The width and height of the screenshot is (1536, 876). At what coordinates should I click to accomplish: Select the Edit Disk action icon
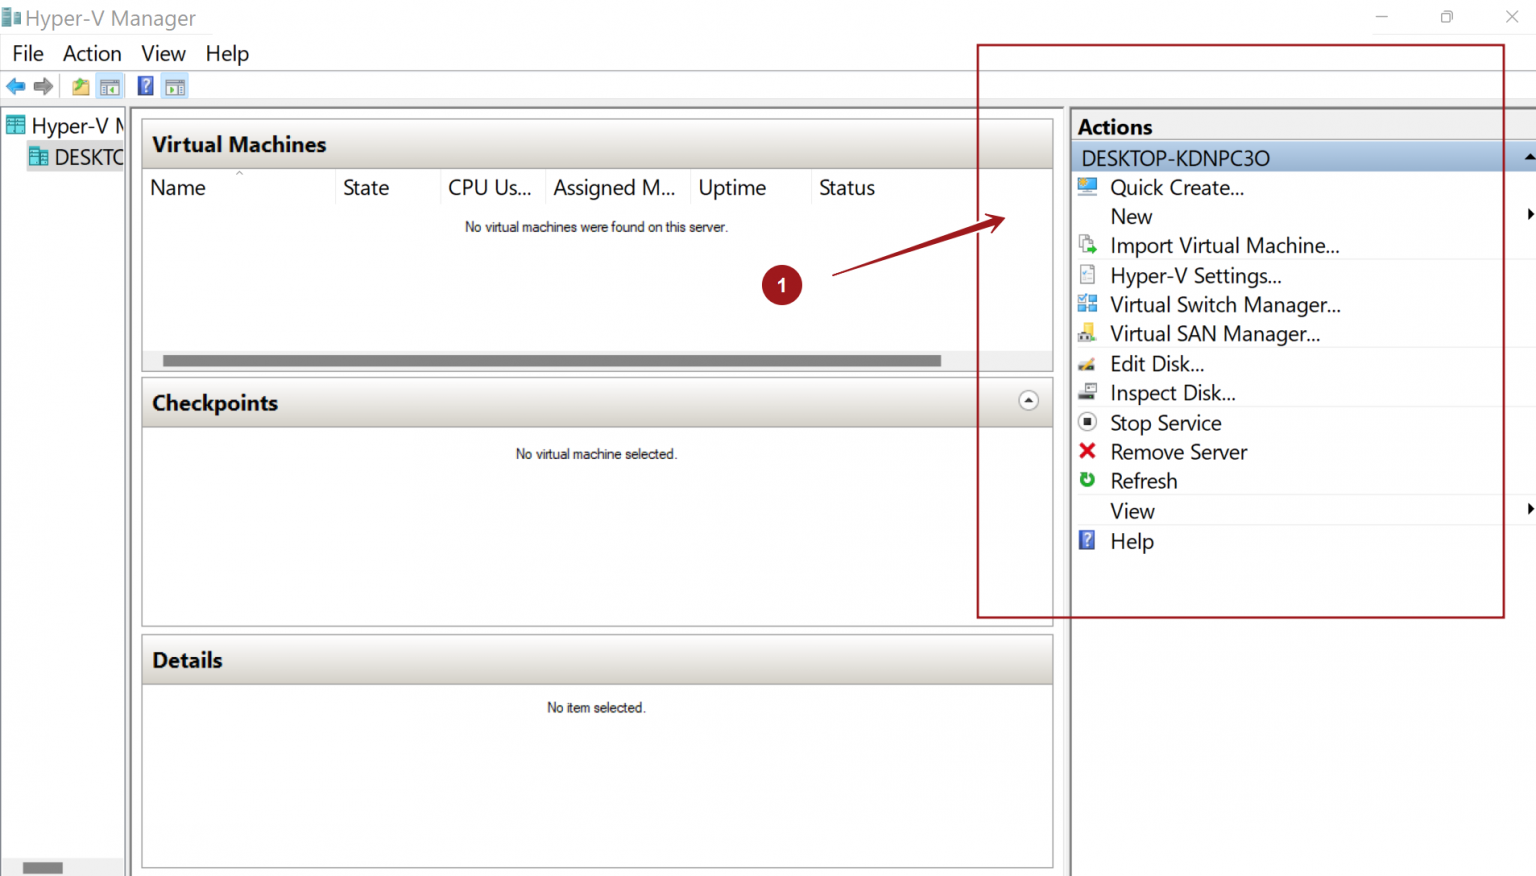pos(1088,363)
